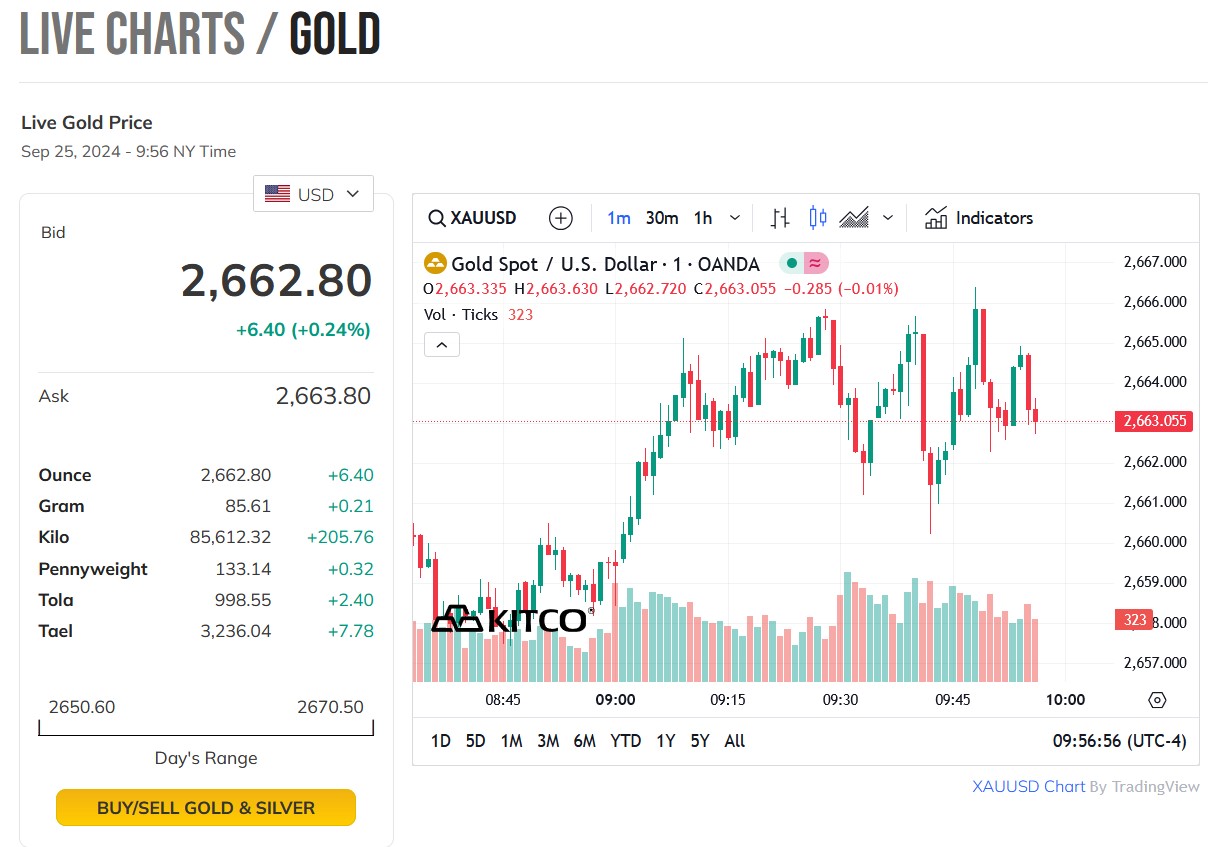Image resolution: width=1208 pixels, height=847 pixels.
Task: Toggle the green market status indicator
Action: tap(791, 264)
